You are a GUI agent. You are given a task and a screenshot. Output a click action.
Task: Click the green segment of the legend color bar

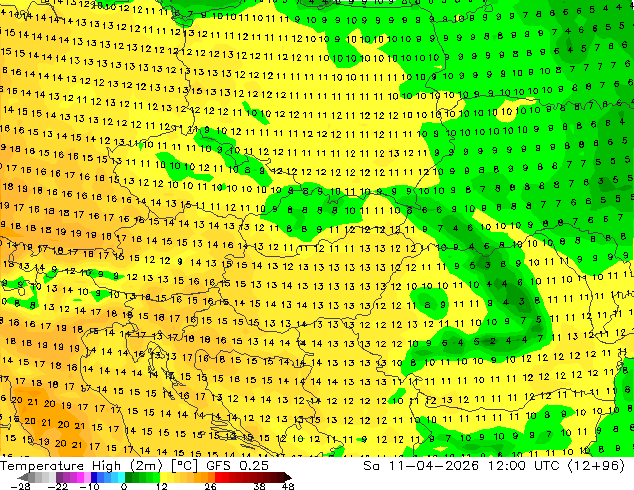point(142,477)
